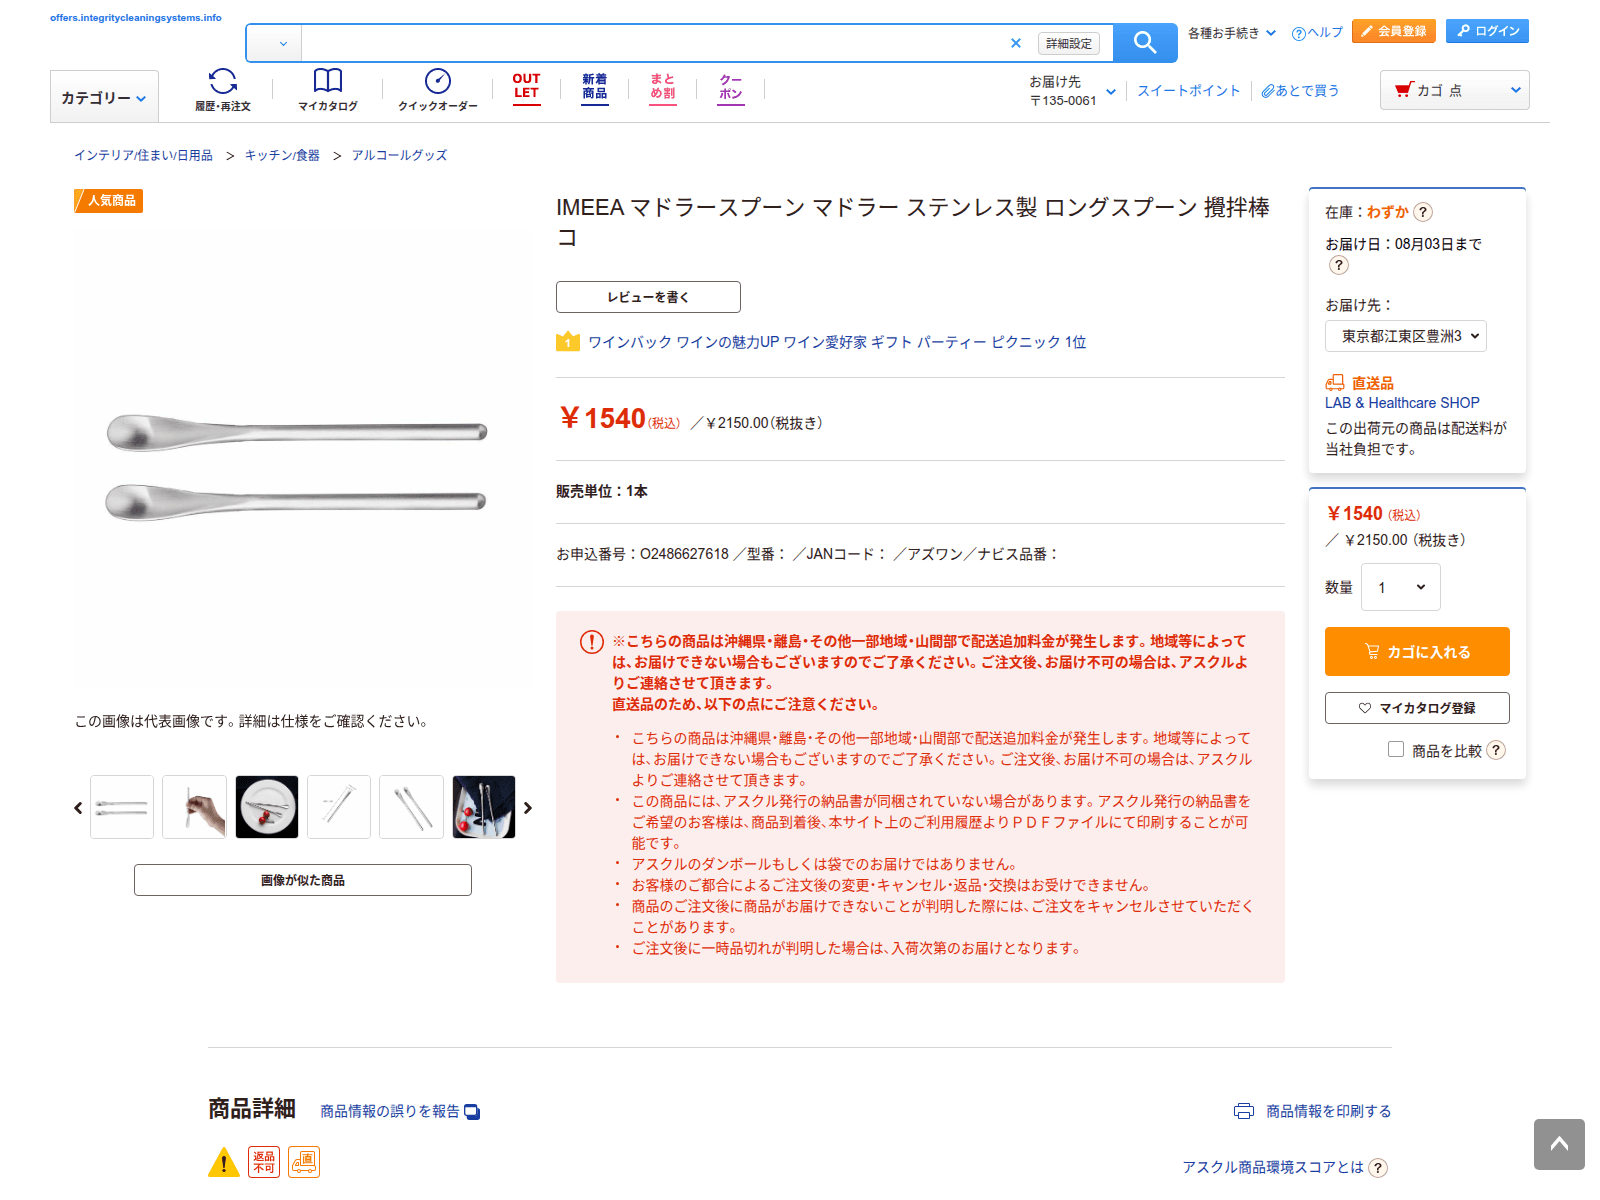Expand the カテゴリー menu
The height and width of the screenshot is (1200, 1600).
pyautogui.click(x=104, y=97)
